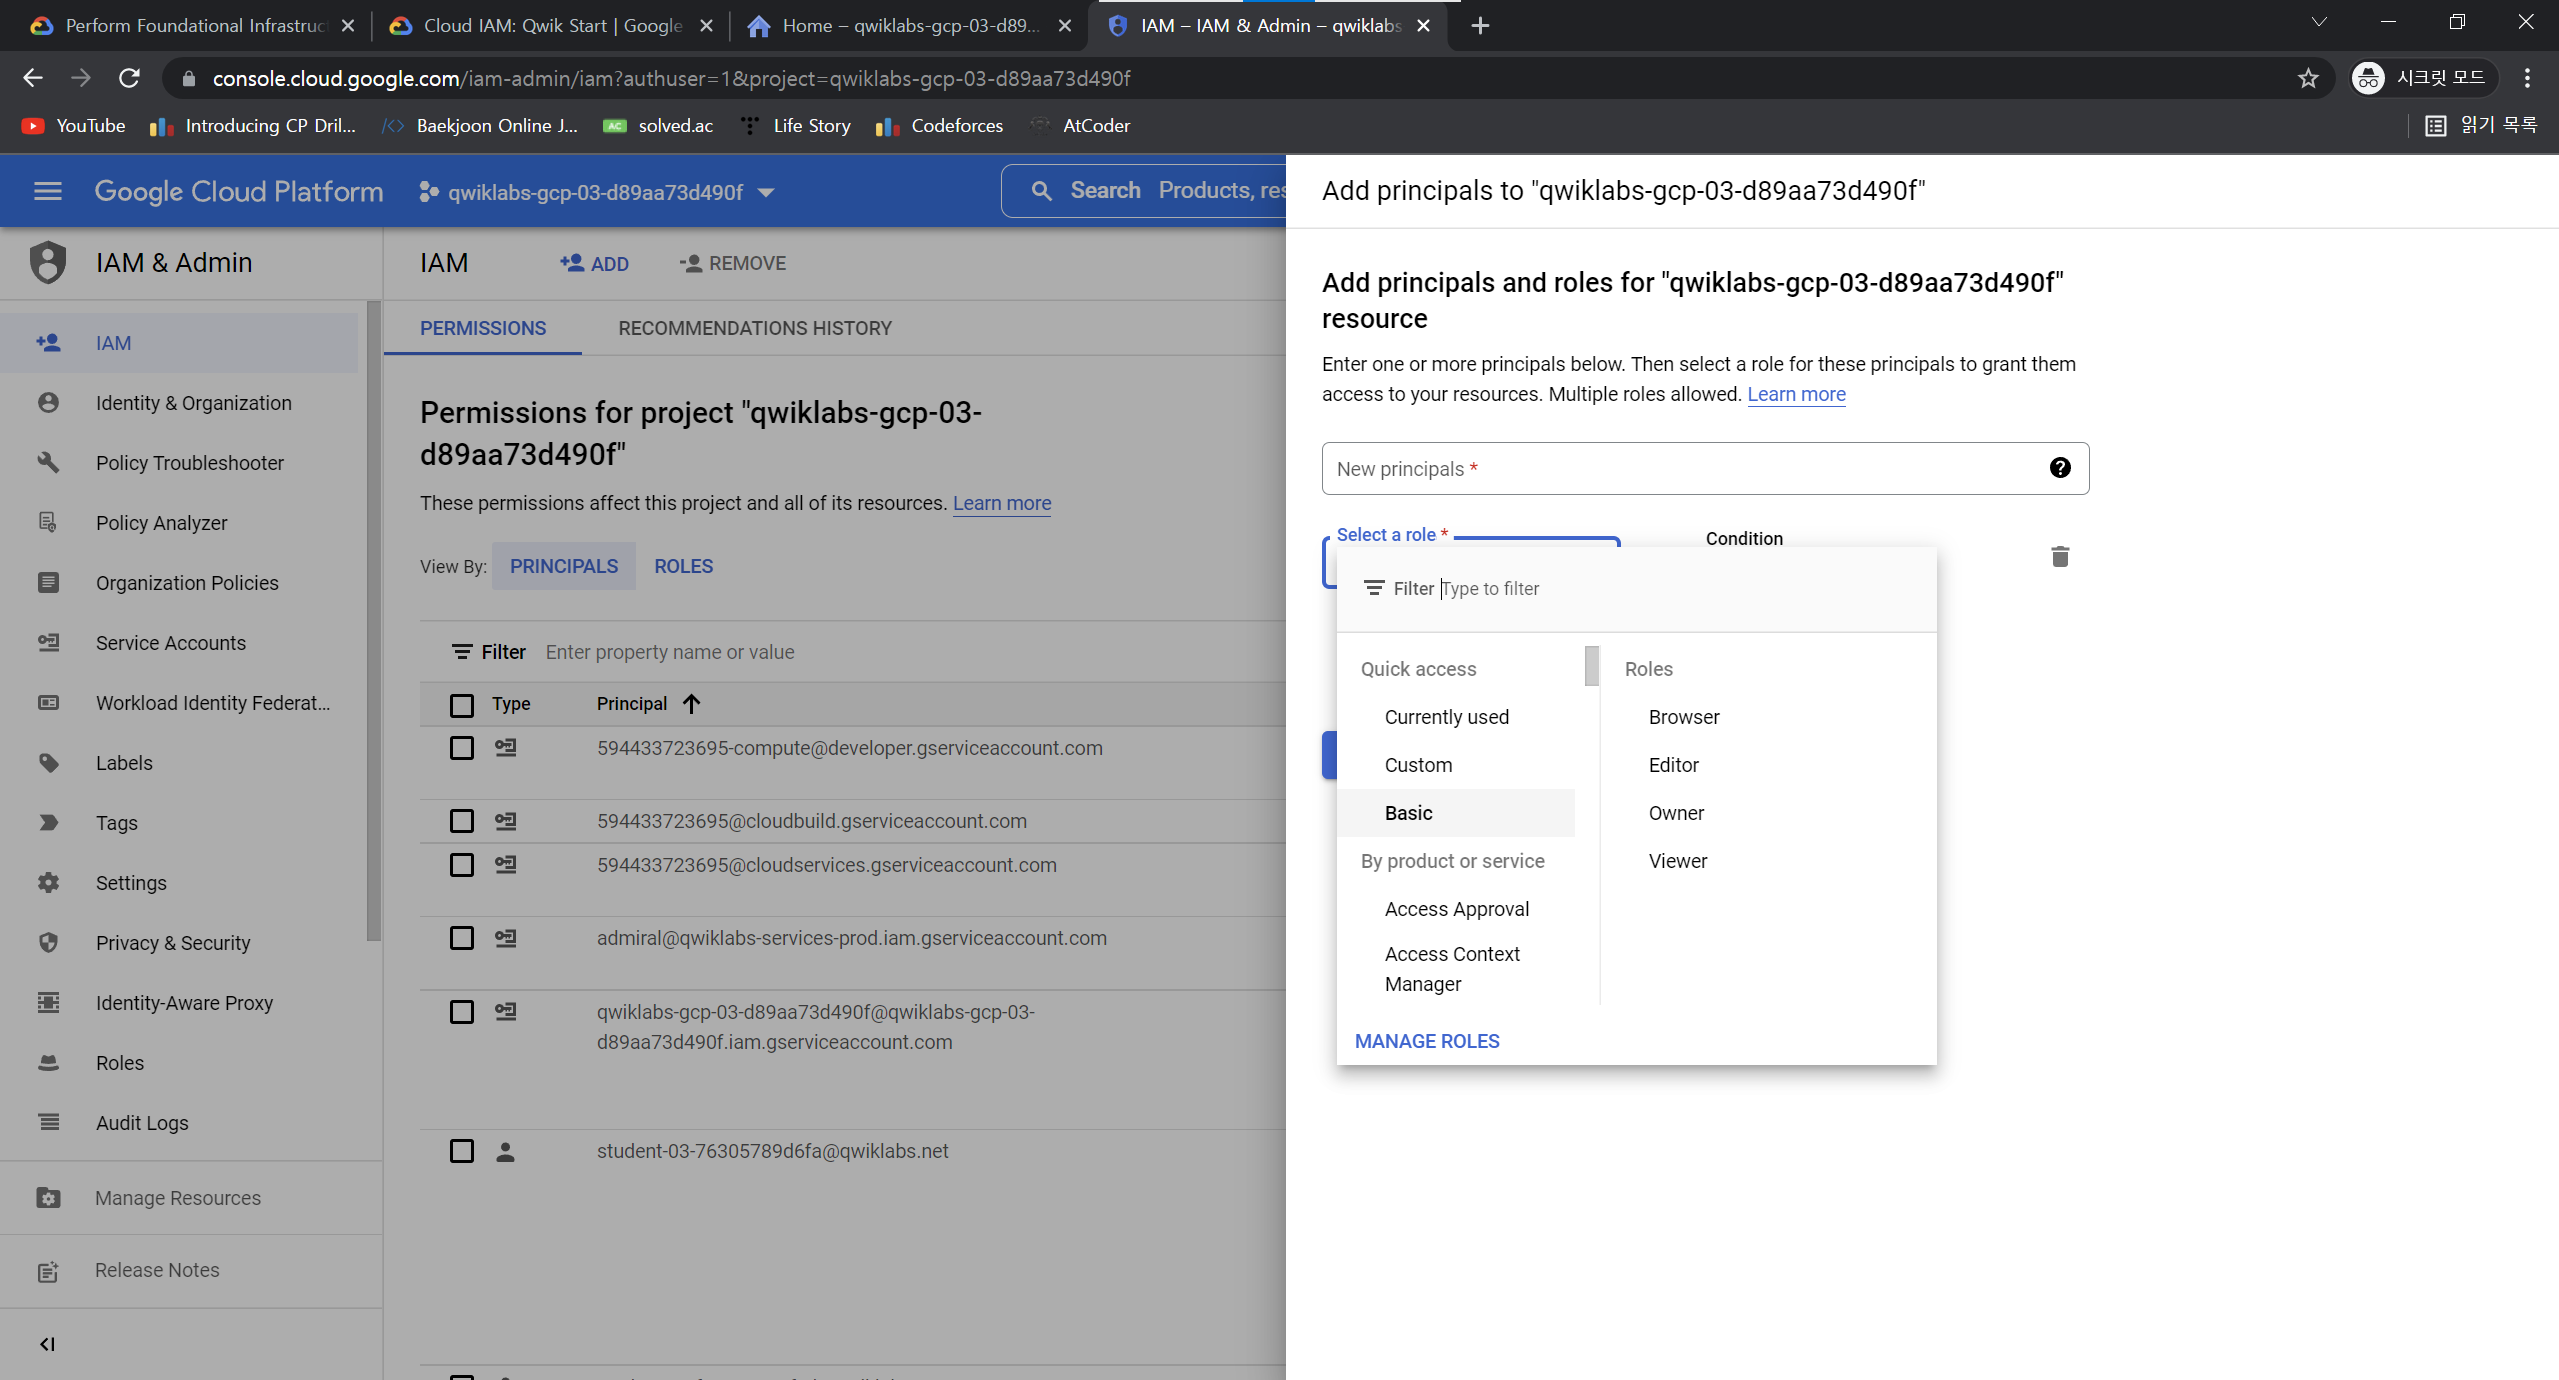The height and width of the screenshot is (1380, 2559).
Task: Click the trash icon to delete role
Action: [x=2059, y=557]
